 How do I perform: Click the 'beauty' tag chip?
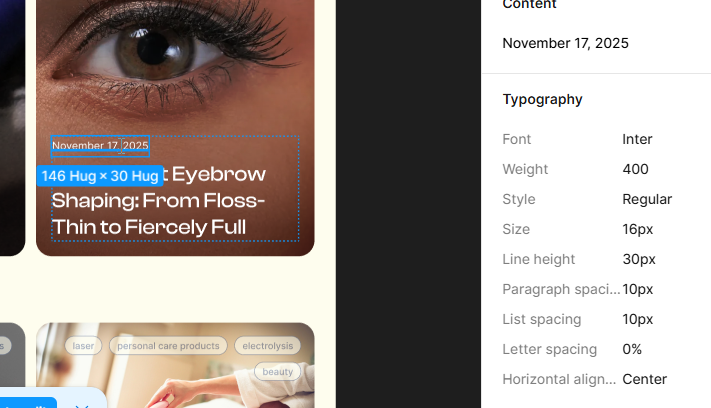pyautogui.click(x=278, y=372)
